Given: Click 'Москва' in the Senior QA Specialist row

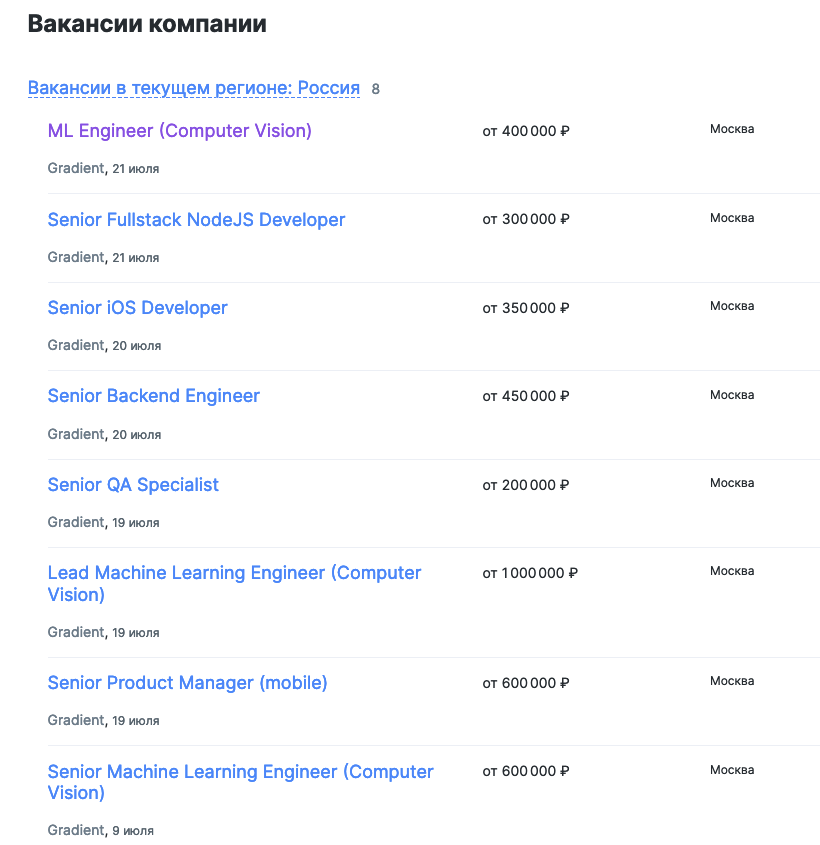Looking at the screenshot, I should pos(732,483).
